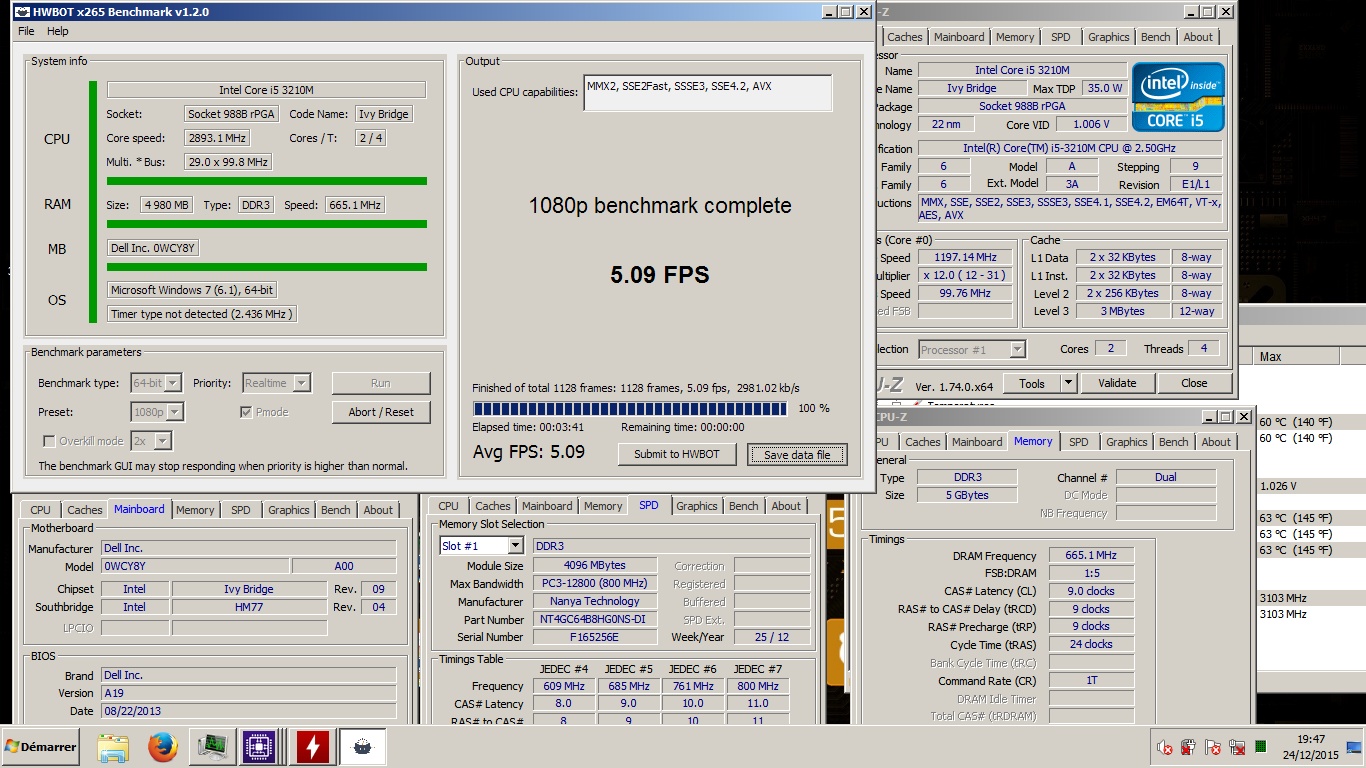Image resolution: width=1366 pixels, height=768 pixels.
Task: Open SPD tab in the DRAM timings CPU-Z window
Action: click(x=1078, y=442)
